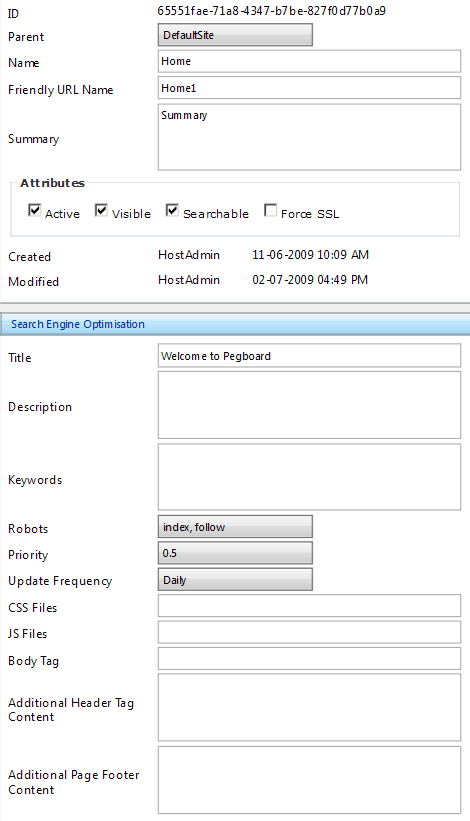This screenshot has height=821, width=470.
Task: Click the Body Tag input field
Action: [309, 659]
